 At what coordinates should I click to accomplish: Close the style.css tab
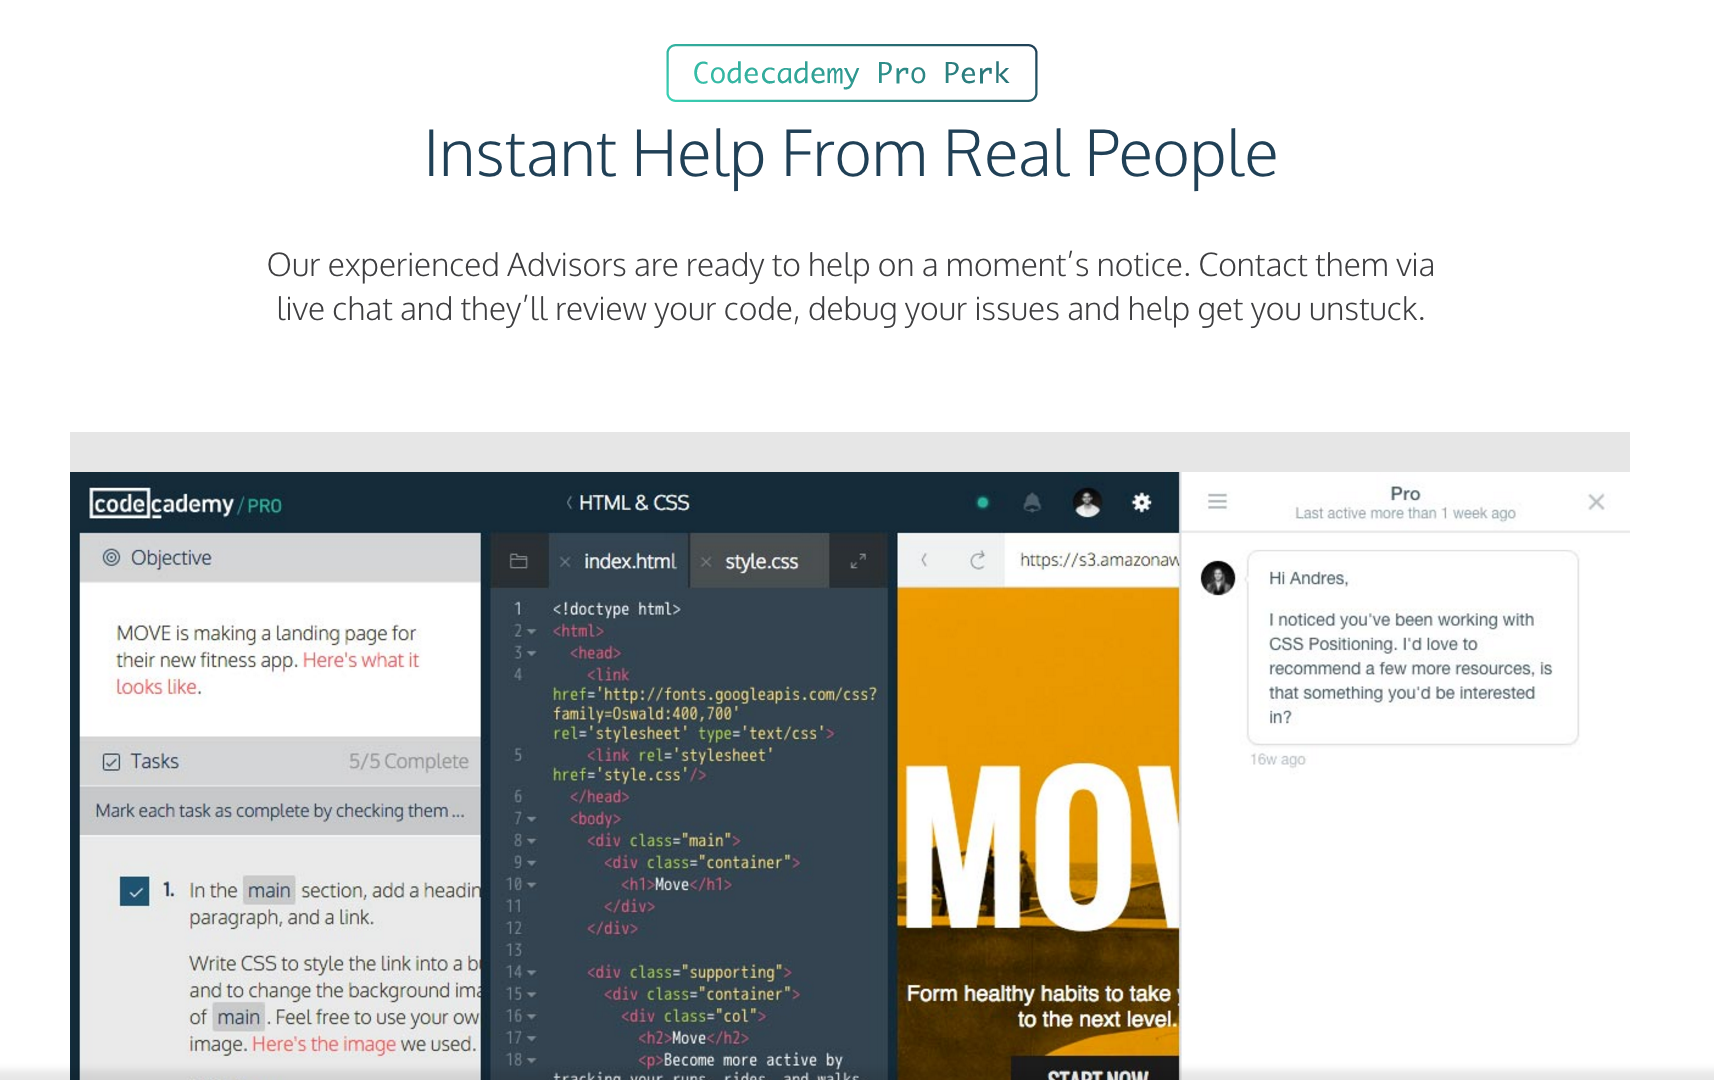click(x=706, y=562)
